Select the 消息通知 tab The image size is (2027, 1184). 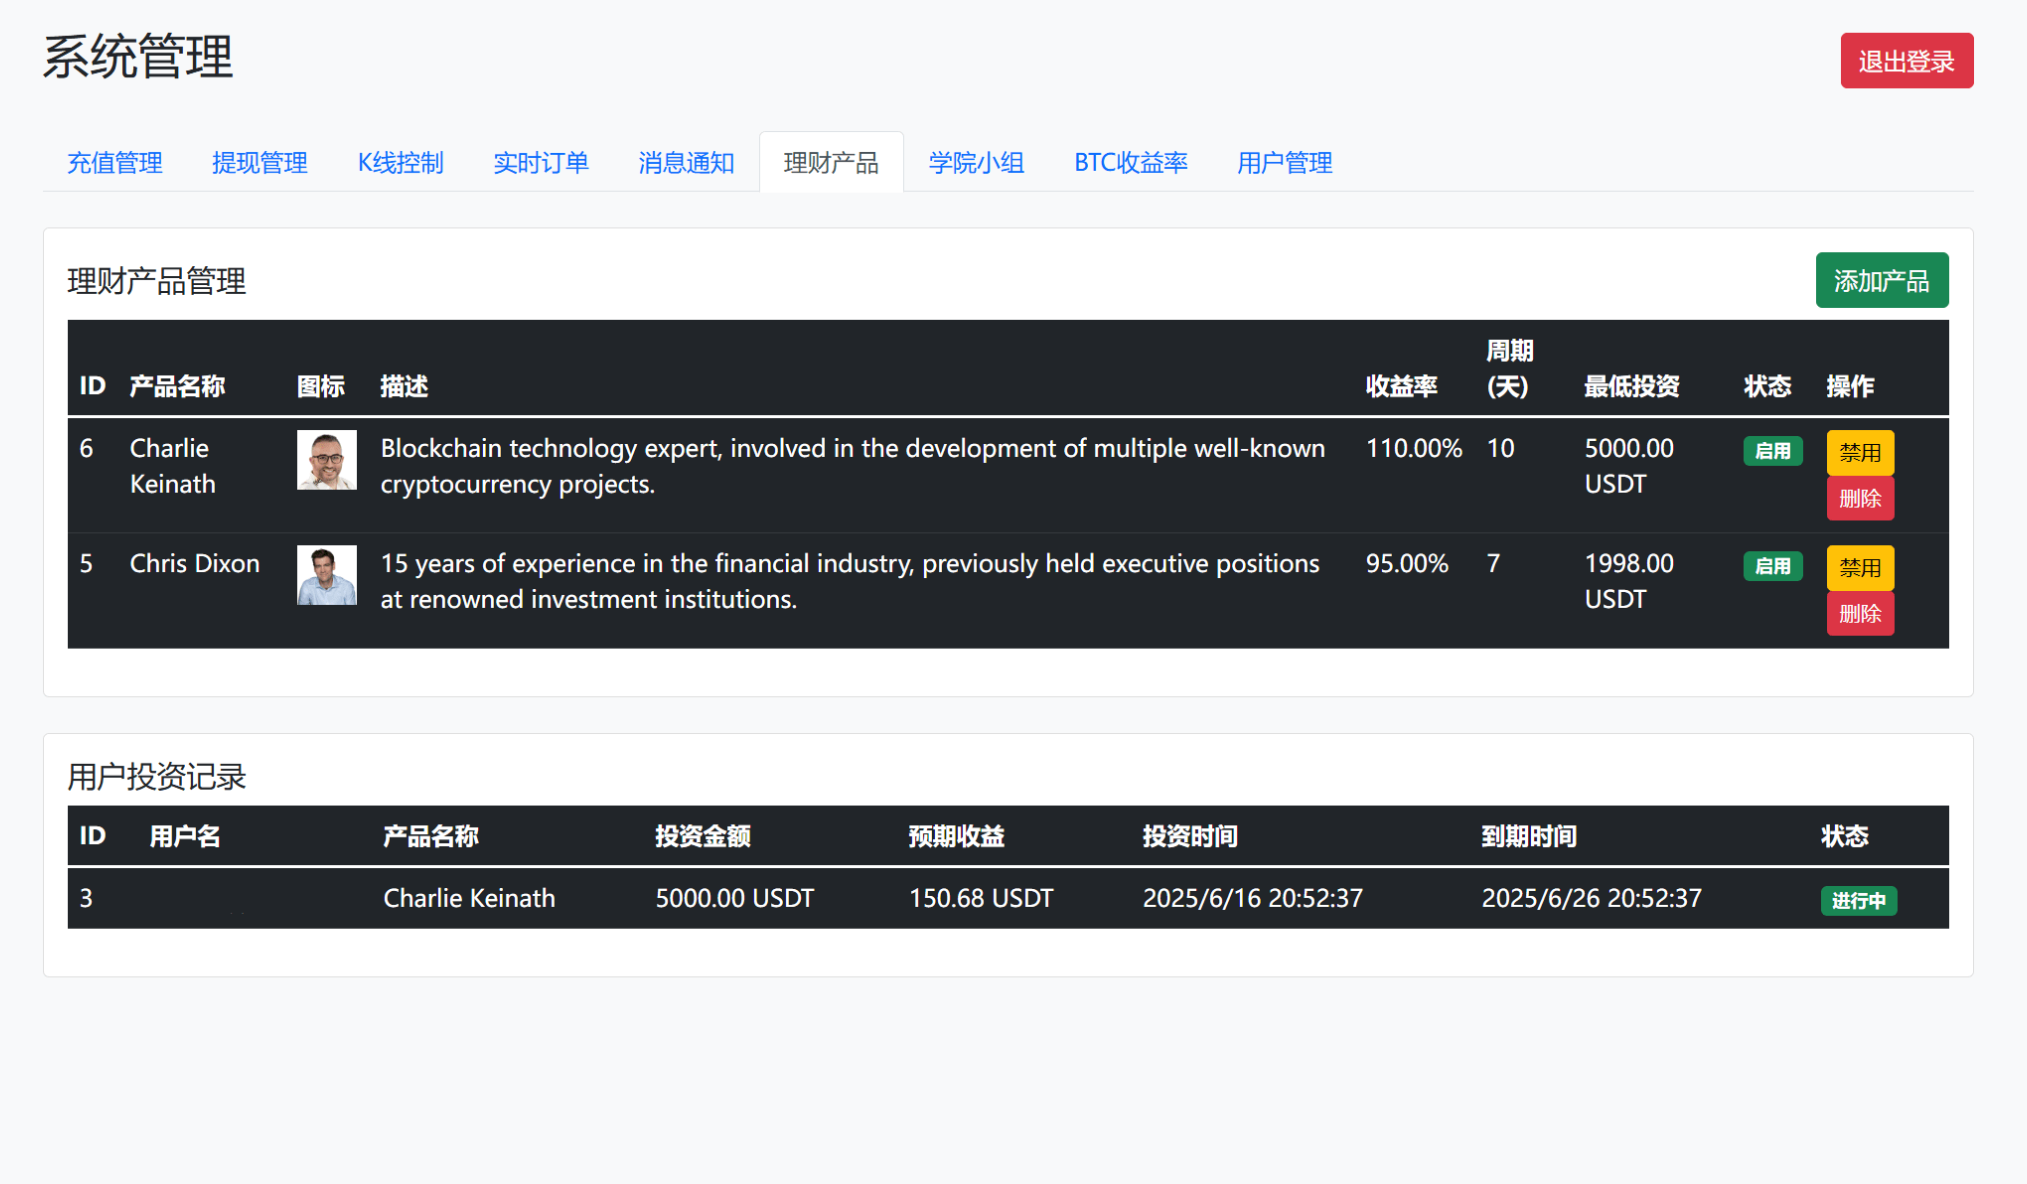point(686,163)
